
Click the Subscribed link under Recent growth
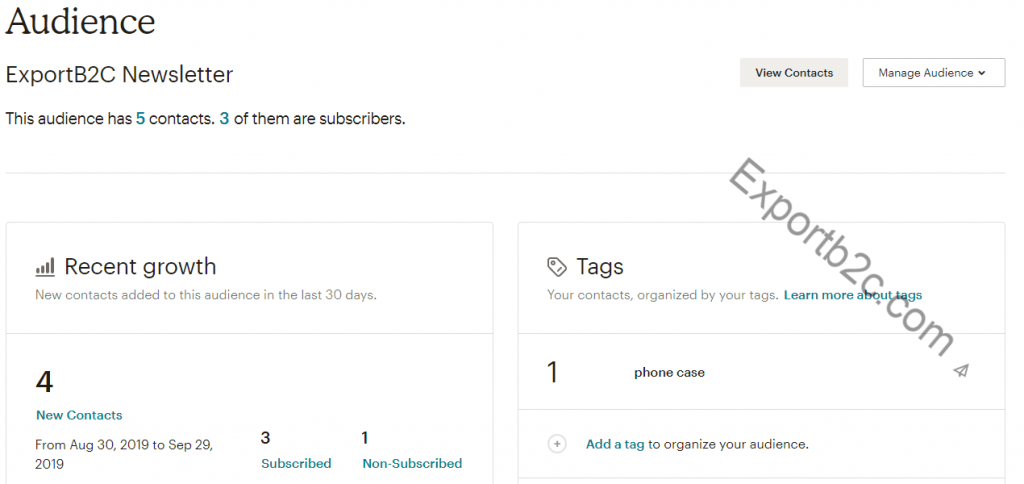[296, 464]
